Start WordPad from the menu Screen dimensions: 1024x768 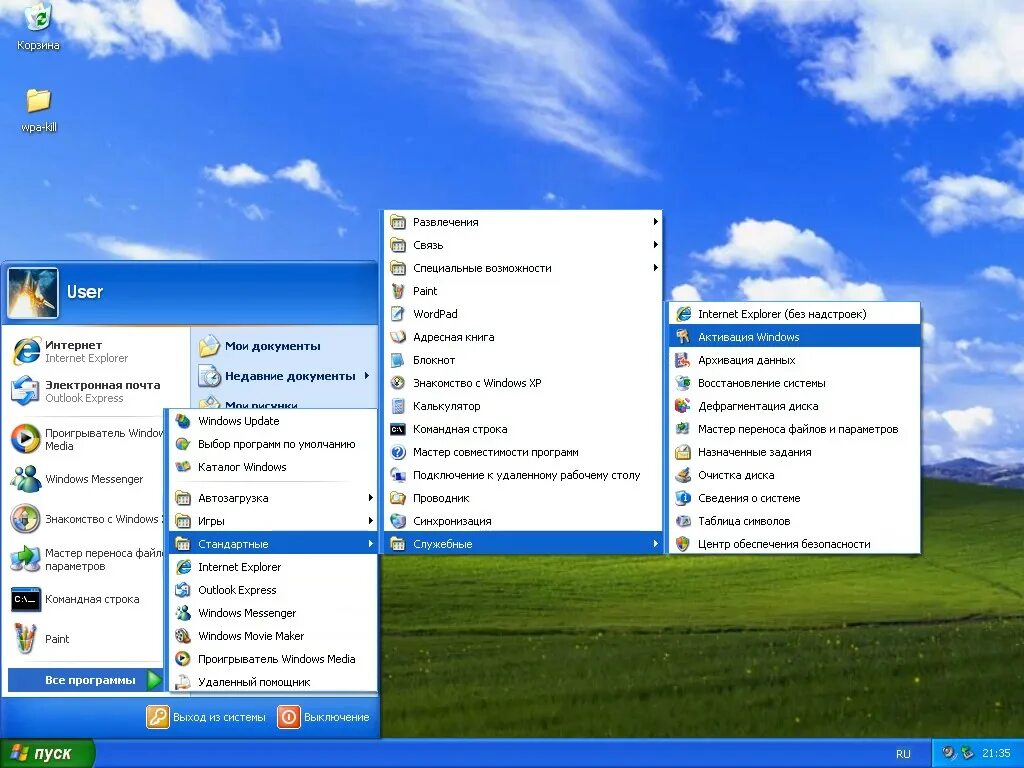point(434,314)
